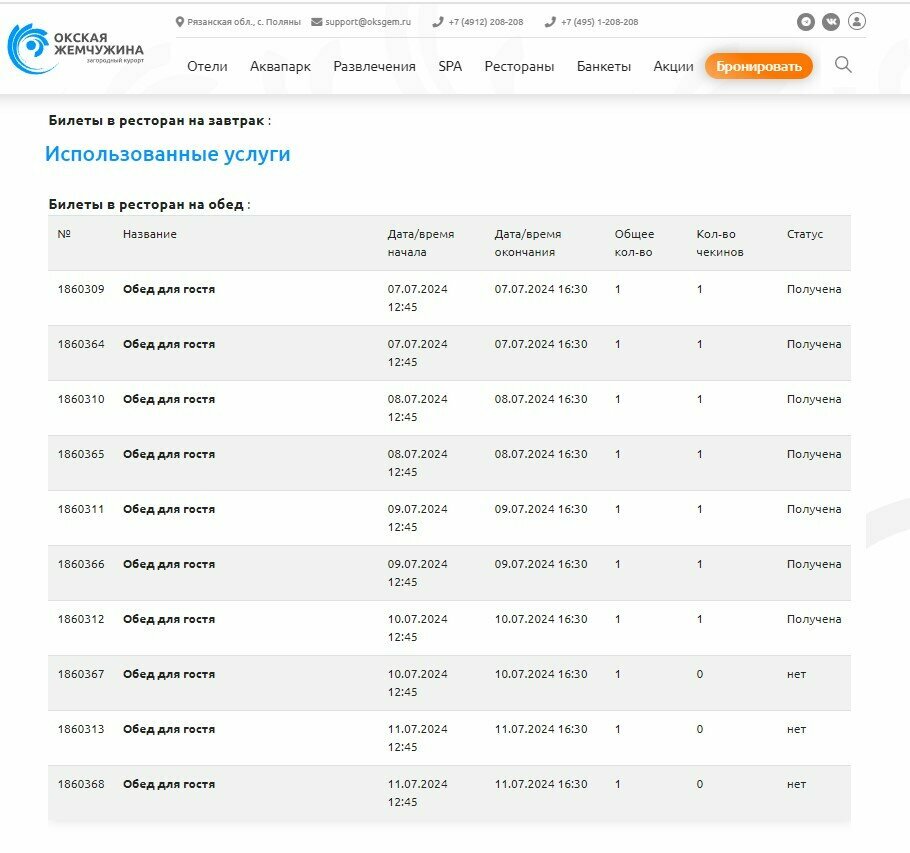Image resolution: width=910 pixels, height=853 pixels.
Task: Click the phone icon by +7 (4912) number
Action: 438,22
